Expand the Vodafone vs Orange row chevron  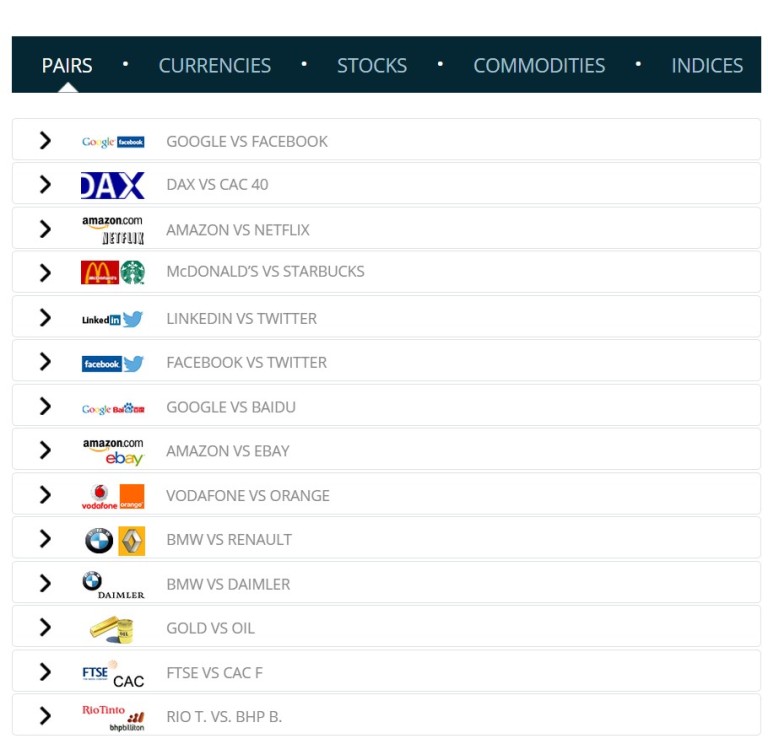pyautogui.click(x=45, y=495)
